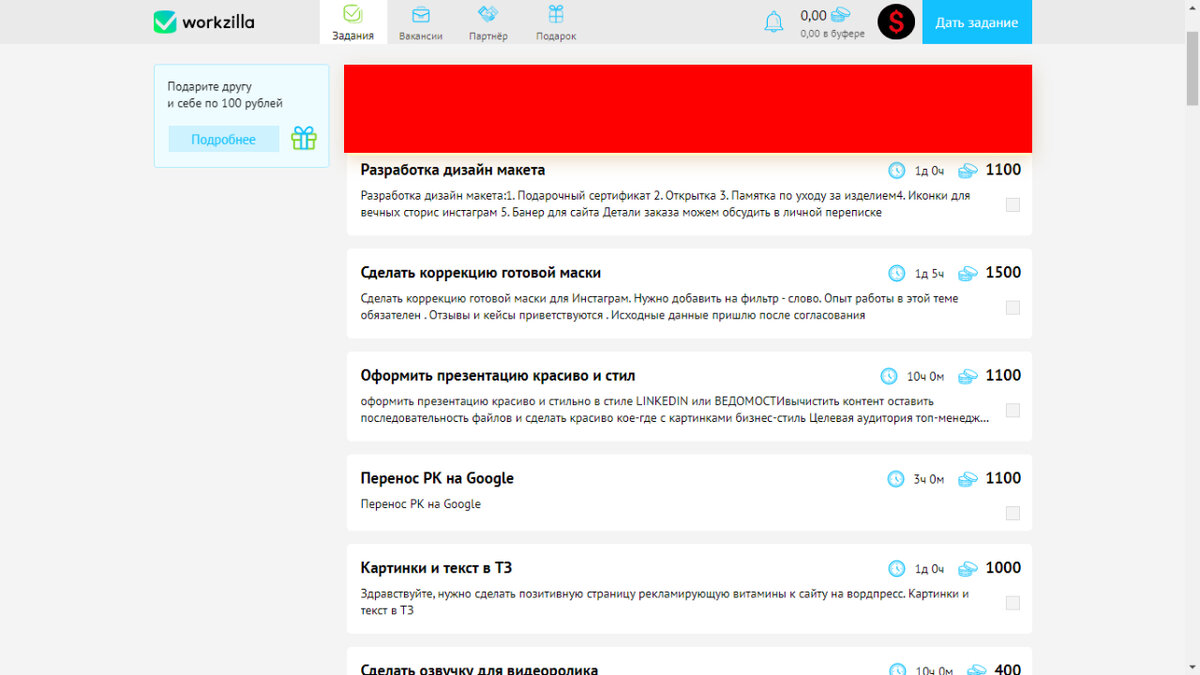Click the 0,00 в буфере text
The width and height of the screenshot is (1200, 675).
[833, 34]
